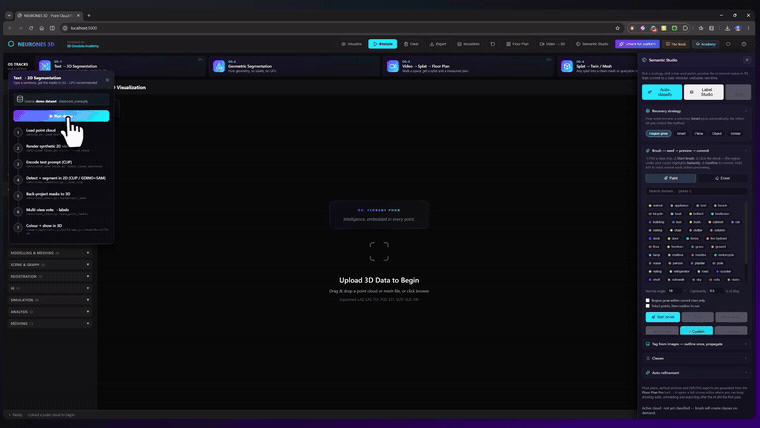Click the heart icon in top toolbar
The image size is (760, 428).
[728, 44]
